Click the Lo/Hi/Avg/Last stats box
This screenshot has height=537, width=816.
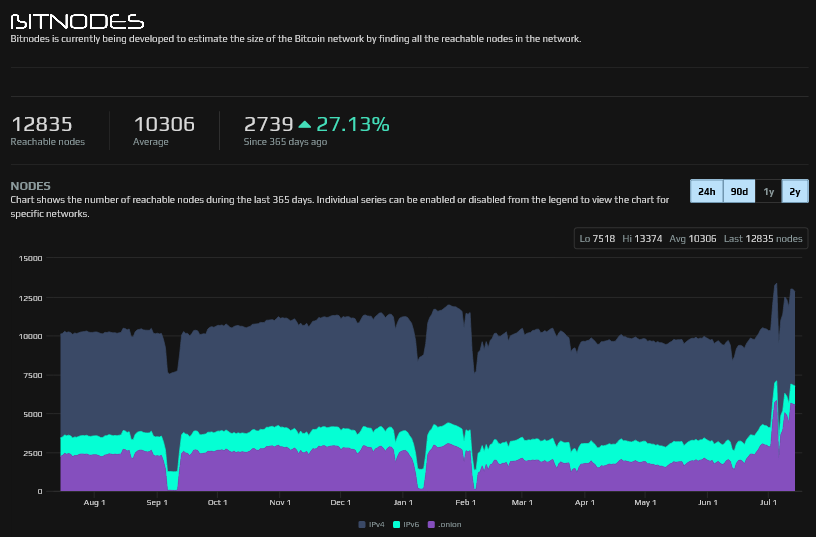click(x=690, y=238)
